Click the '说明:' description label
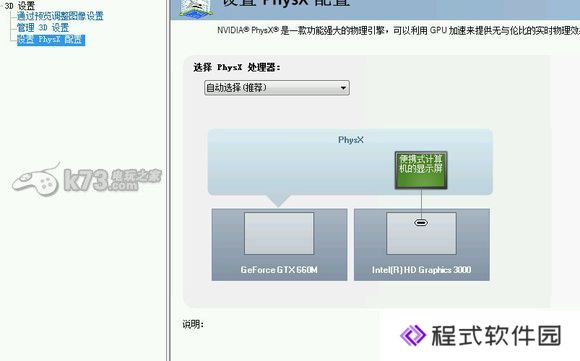 click(193, 324)
